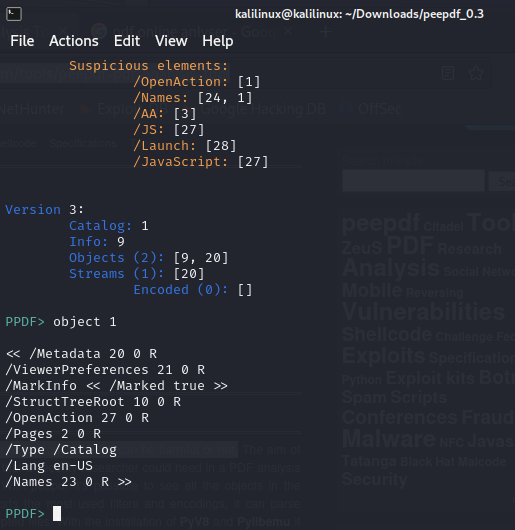515x530 pixels.
Task: Click the 'peepdf' tag in background tag cloud
Action: 381,223
